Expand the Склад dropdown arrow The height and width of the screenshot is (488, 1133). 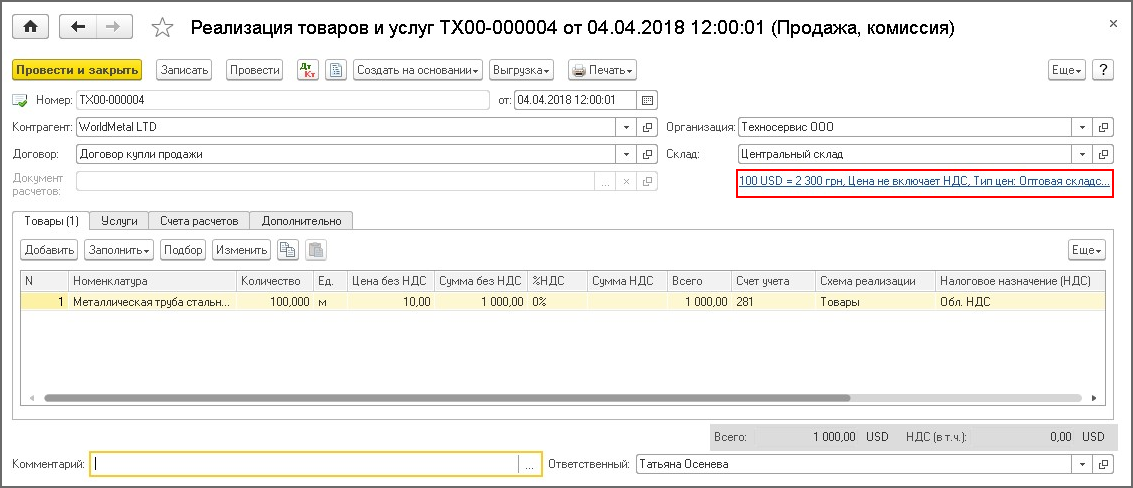click(x=1082, y=155)
